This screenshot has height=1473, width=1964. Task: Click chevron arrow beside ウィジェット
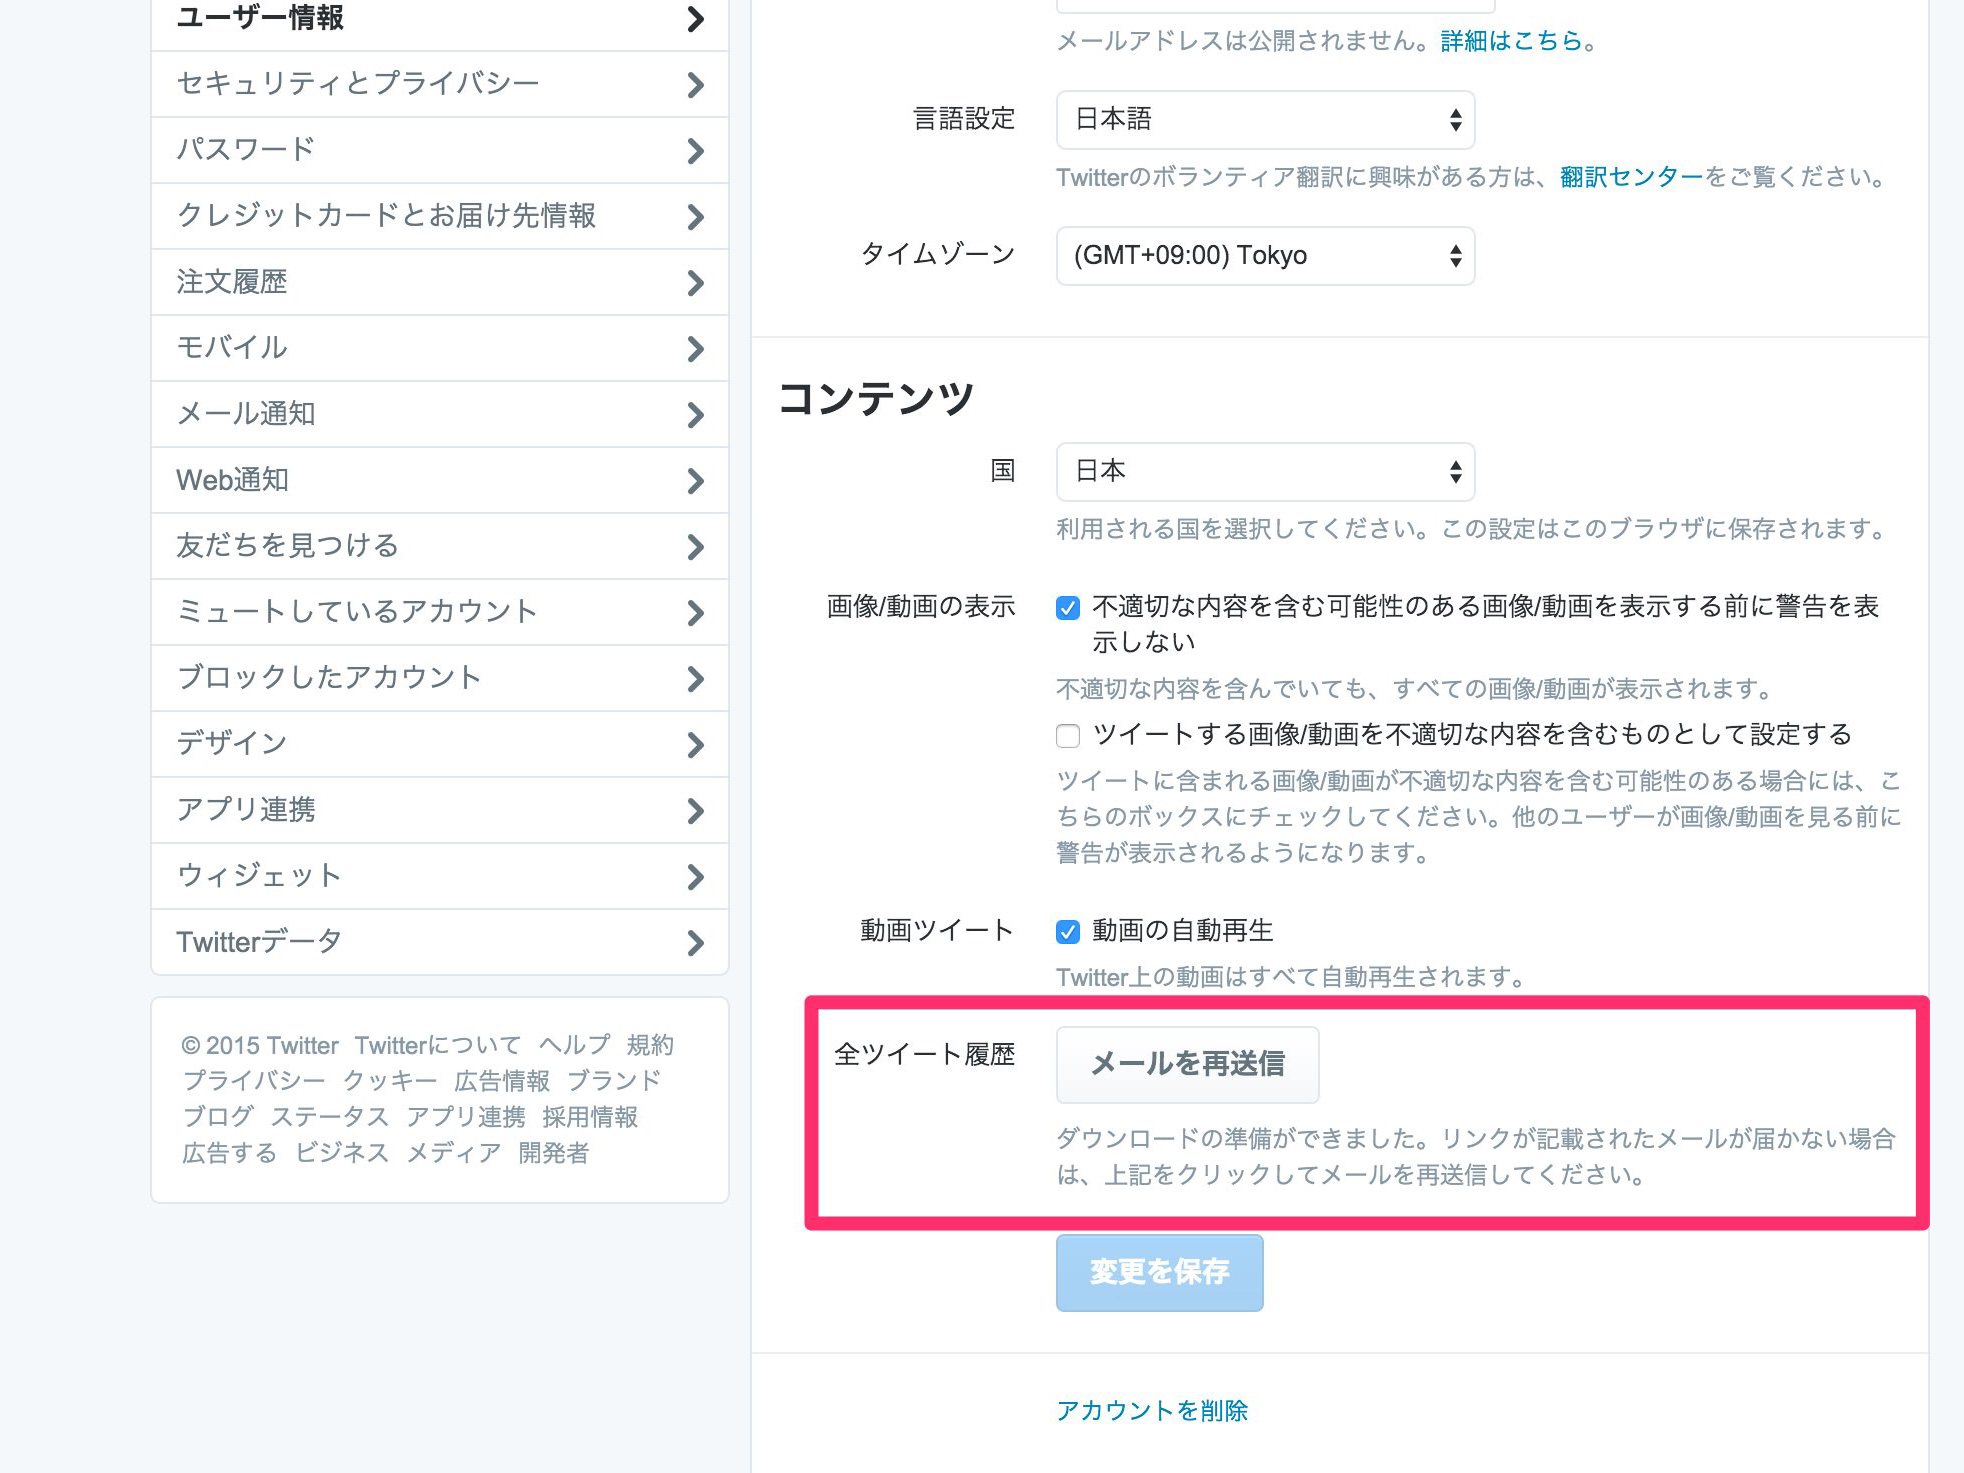(x=696, y=877)
